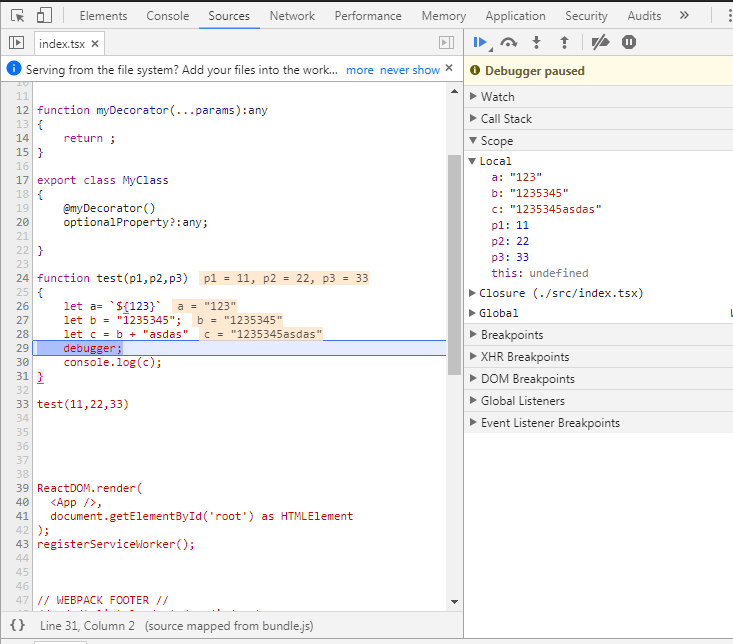Viewport: 733px width, 644px height.
Task: Open the Memory tab
Action: coord(444,16)
